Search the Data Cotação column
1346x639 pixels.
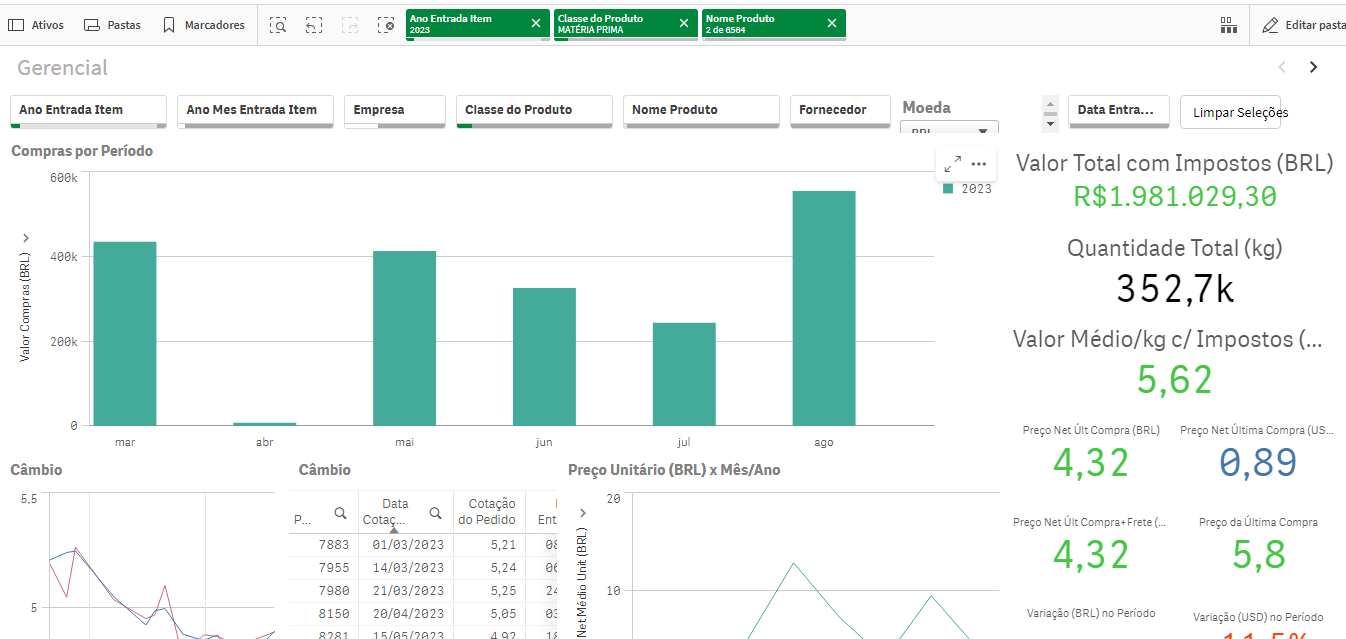coord(435,513)
